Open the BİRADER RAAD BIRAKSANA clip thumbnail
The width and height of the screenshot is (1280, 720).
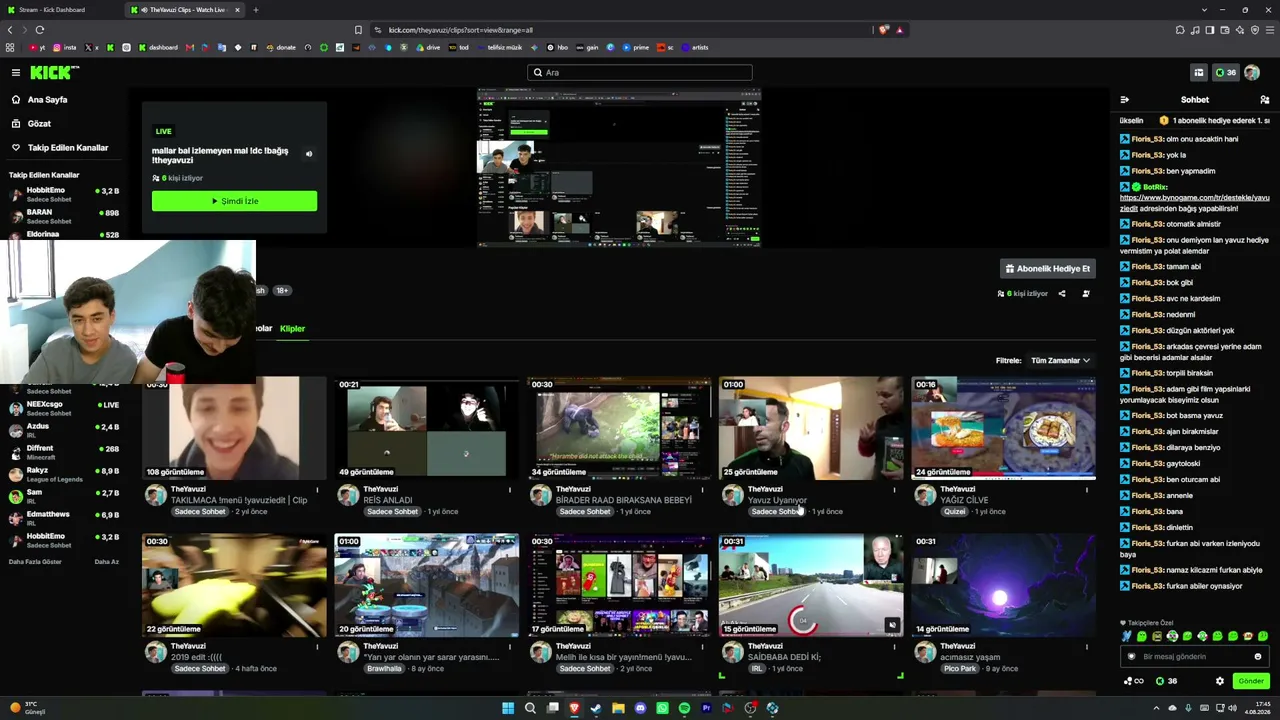tap(619, 428)
